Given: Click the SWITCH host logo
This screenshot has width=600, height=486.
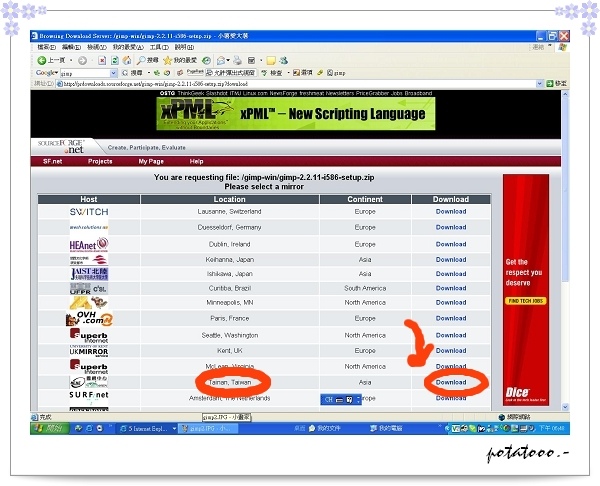Looking at the screenshot, I should [89, 212].
